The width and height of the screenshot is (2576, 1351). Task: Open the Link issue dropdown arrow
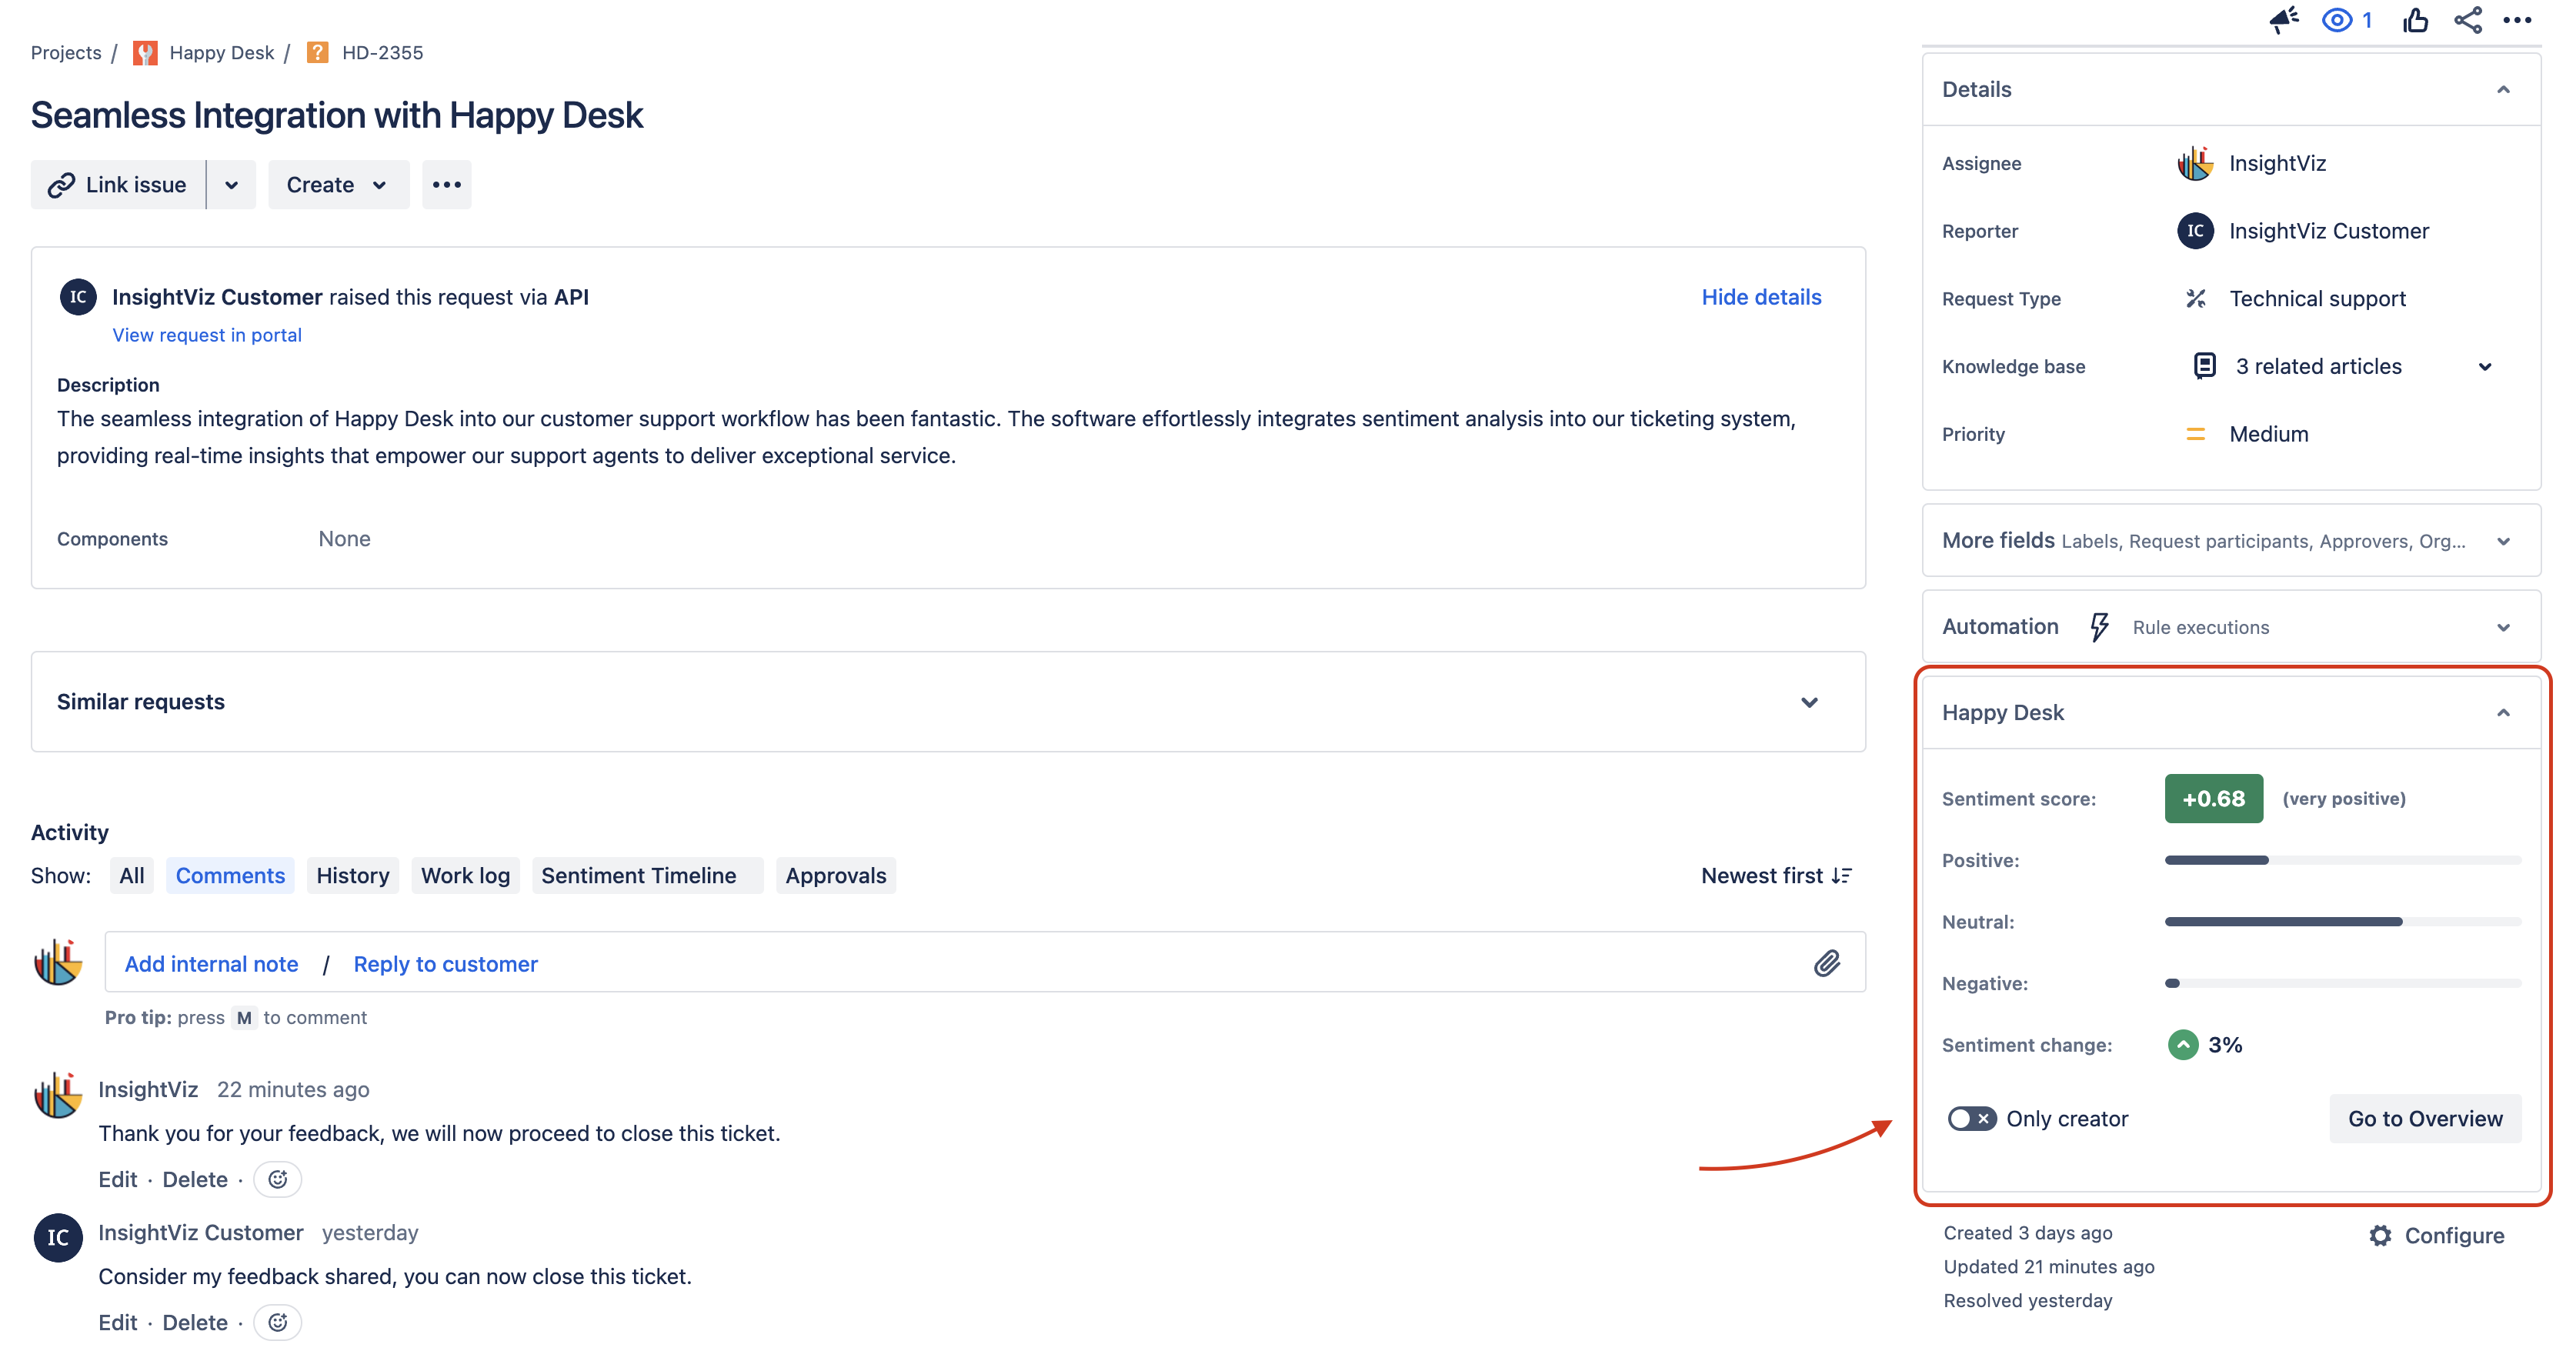[x=231, y=185]
